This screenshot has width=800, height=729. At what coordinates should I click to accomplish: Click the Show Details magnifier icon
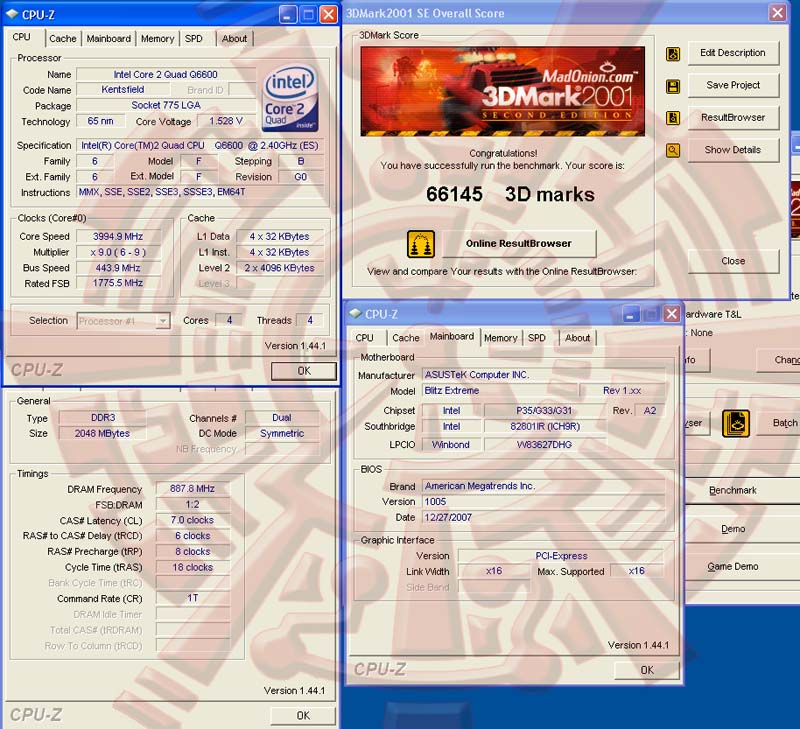tap(673, 150)
